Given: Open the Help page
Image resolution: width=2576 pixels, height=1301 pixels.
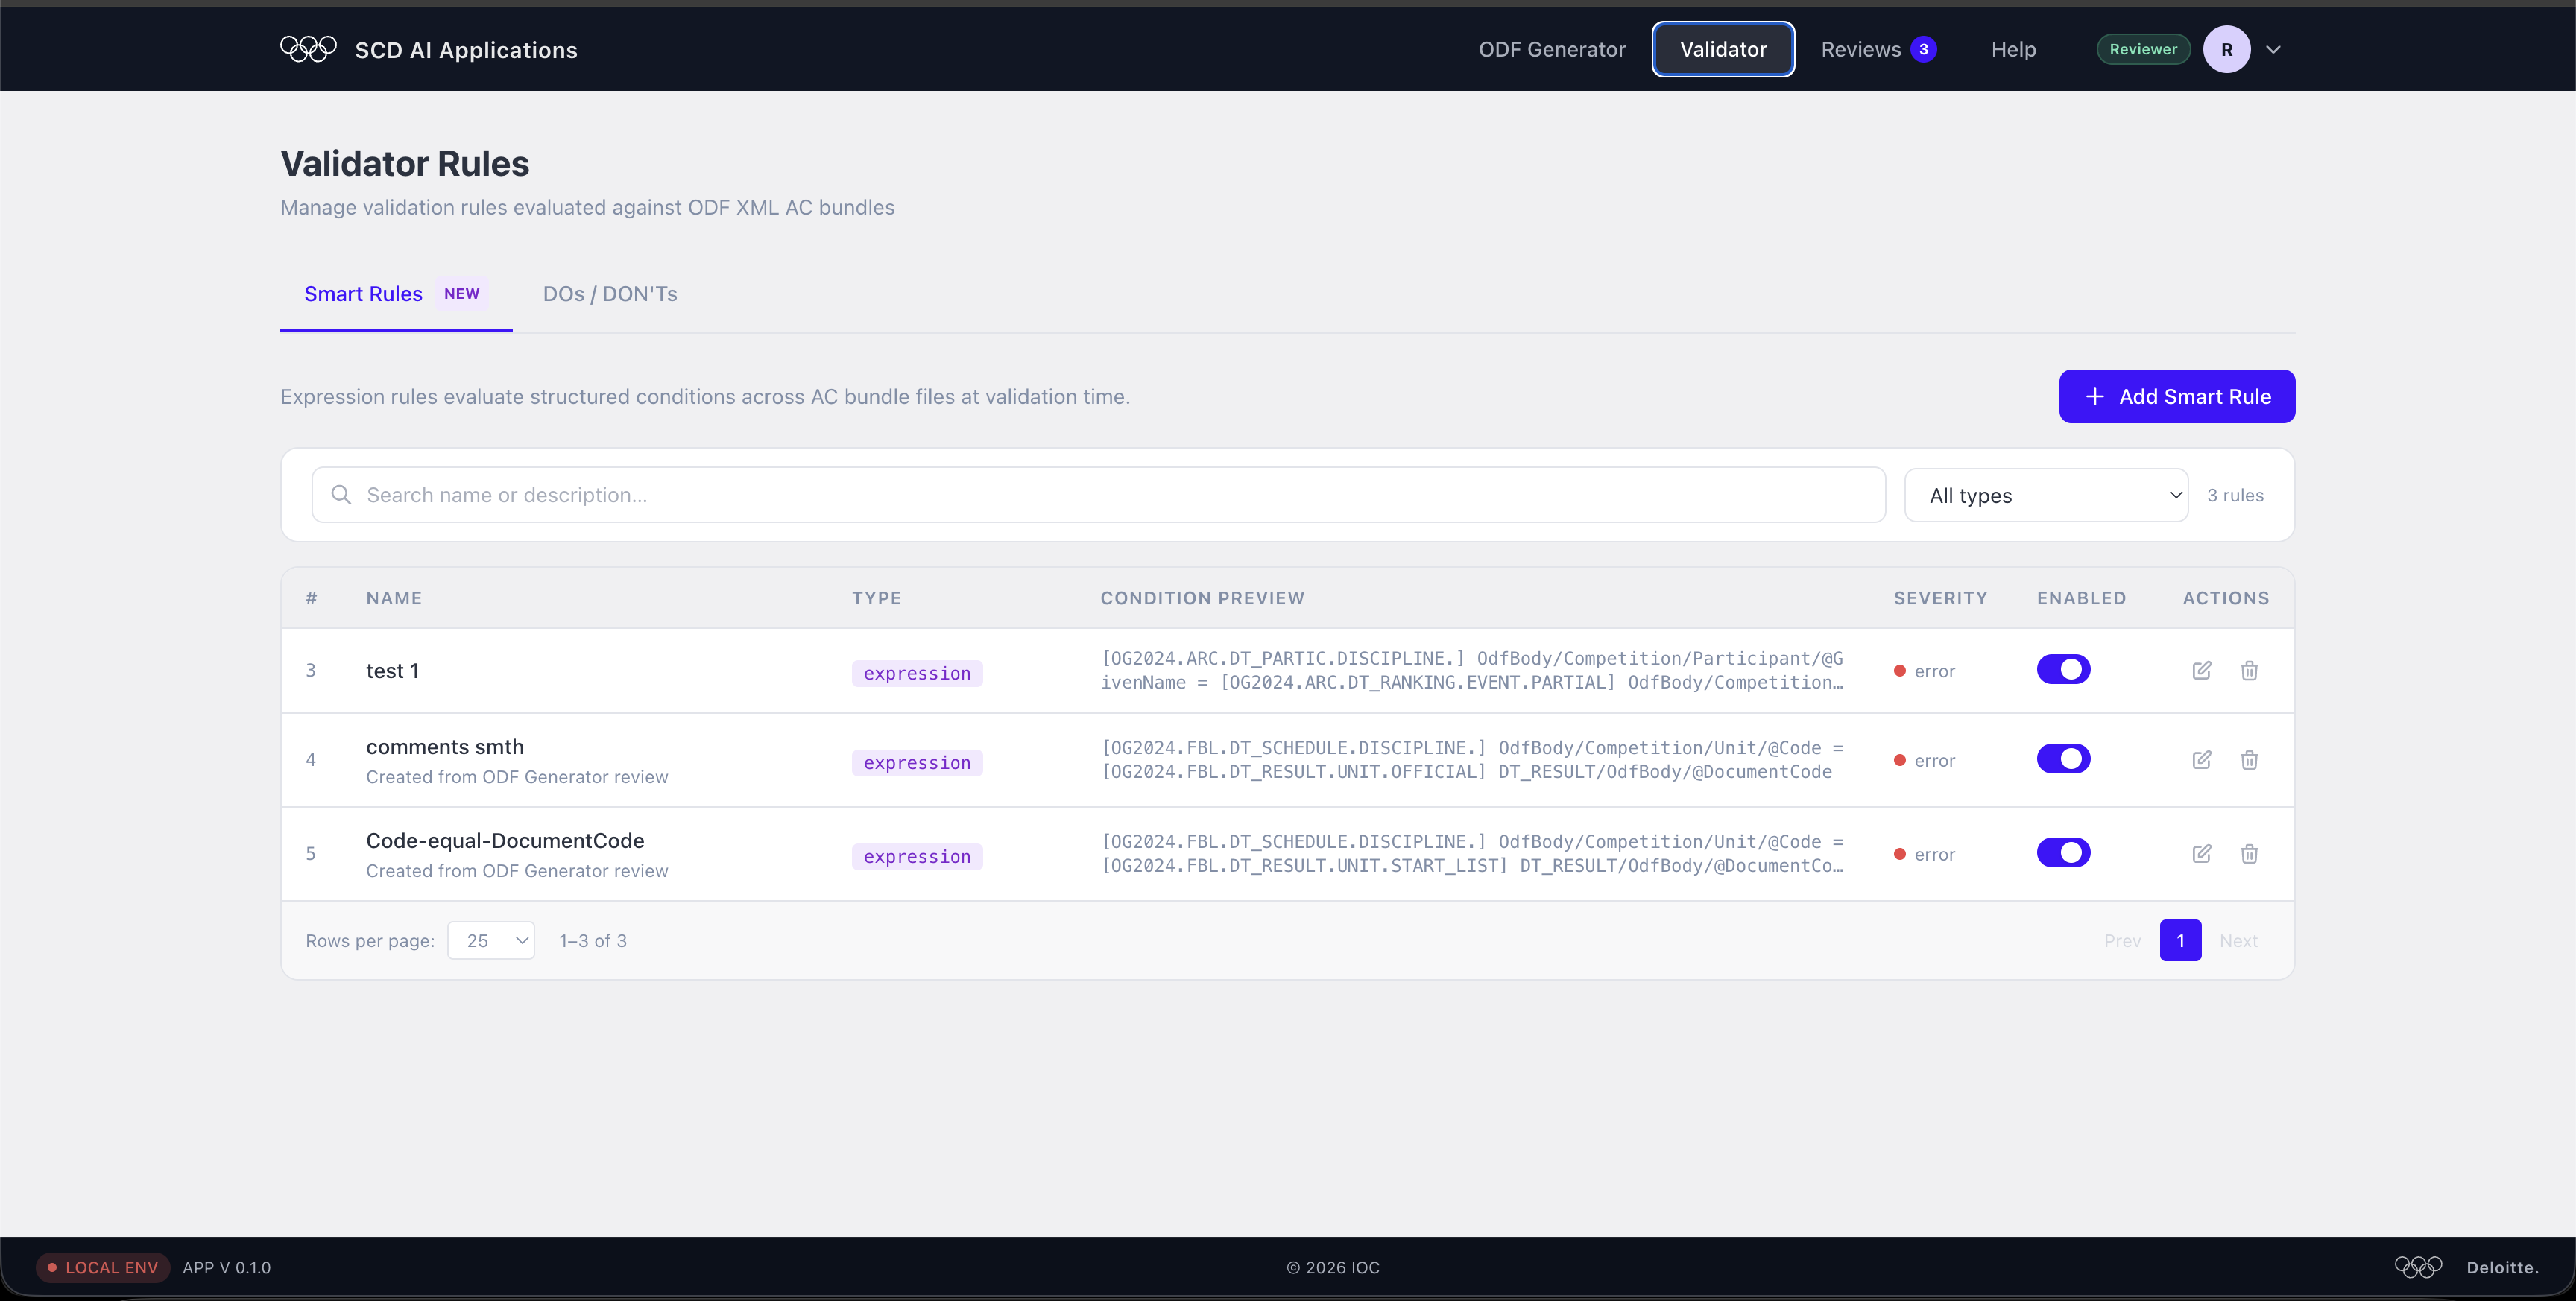Looking at the screenshot, I should click(2013, 49).
